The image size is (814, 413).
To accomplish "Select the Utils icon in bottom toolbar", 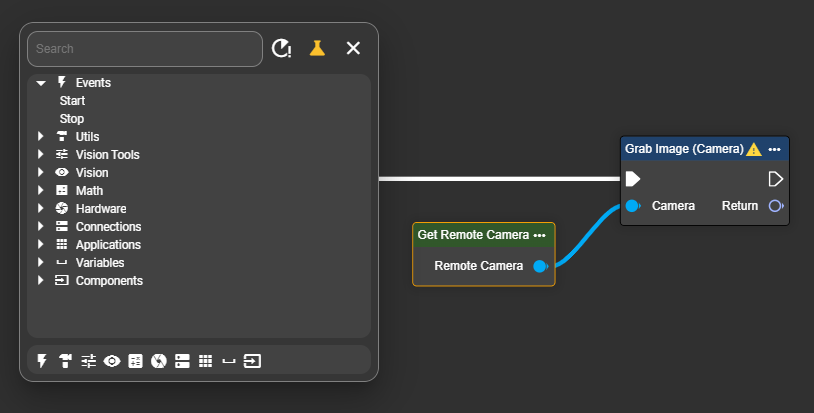I will click(65, 361).
